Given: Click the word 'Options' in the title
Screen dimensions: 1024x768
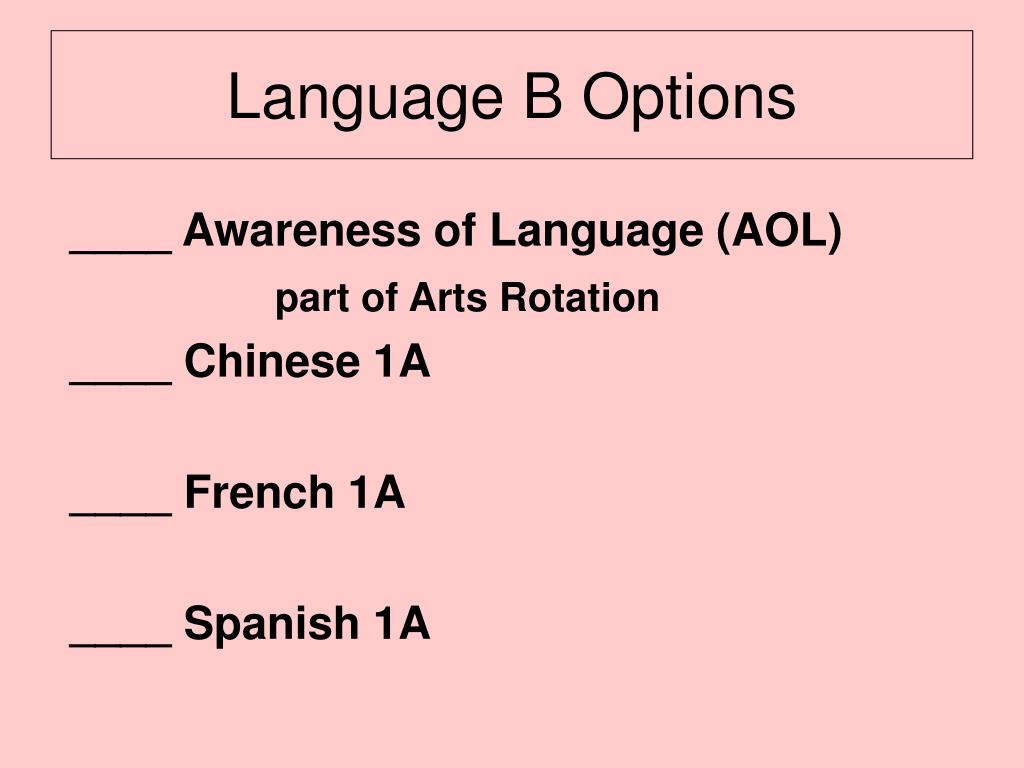Looking at the screenshot, I should coord(689,98).
